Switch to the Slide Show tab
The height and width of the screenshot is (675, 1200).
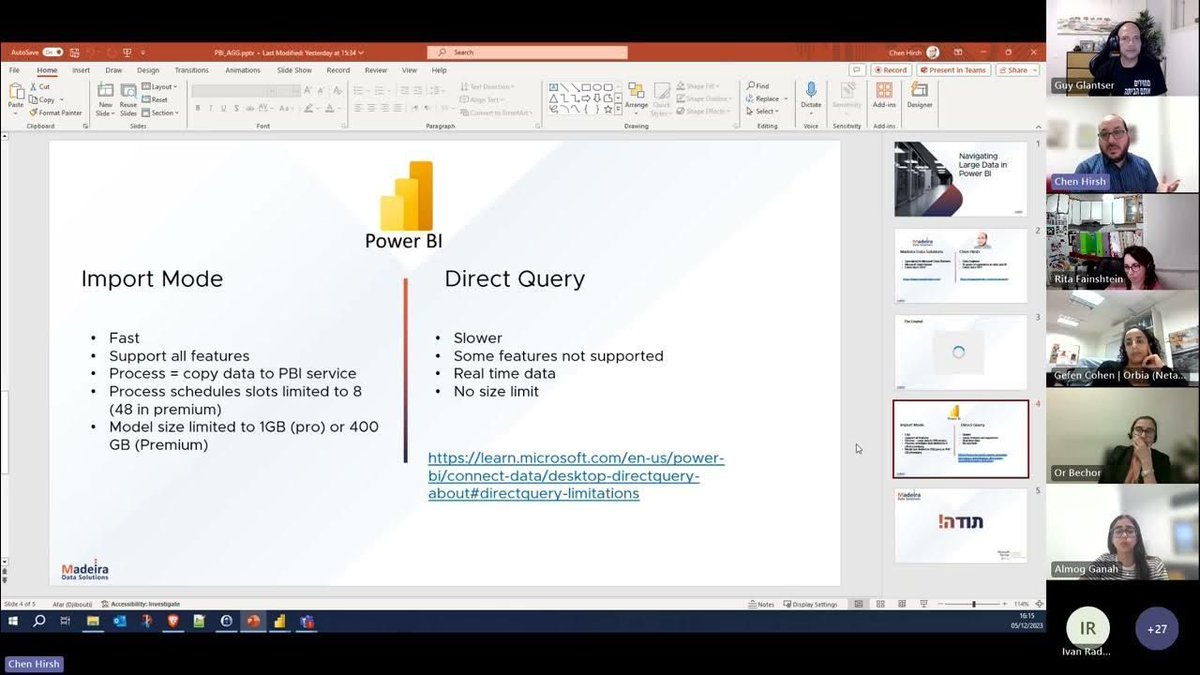[295, 70]
